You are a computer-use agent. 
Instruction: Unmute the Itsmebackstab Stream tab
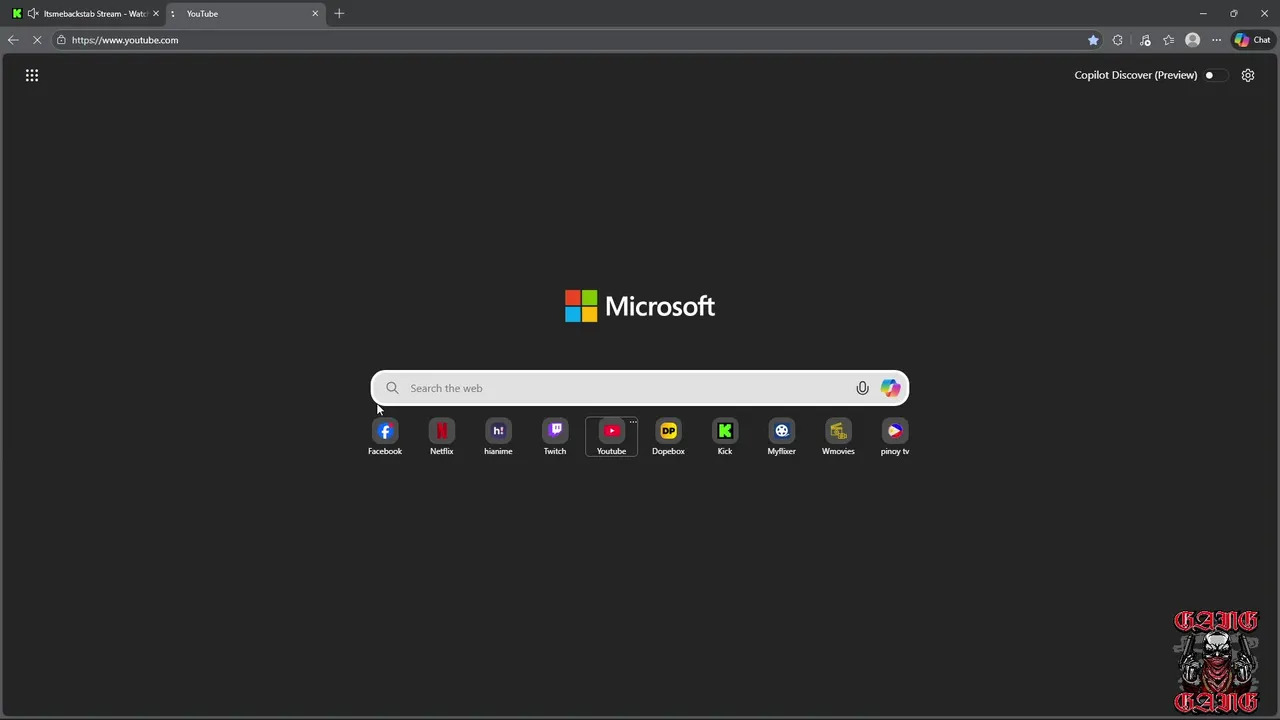[x=33, y=13]
